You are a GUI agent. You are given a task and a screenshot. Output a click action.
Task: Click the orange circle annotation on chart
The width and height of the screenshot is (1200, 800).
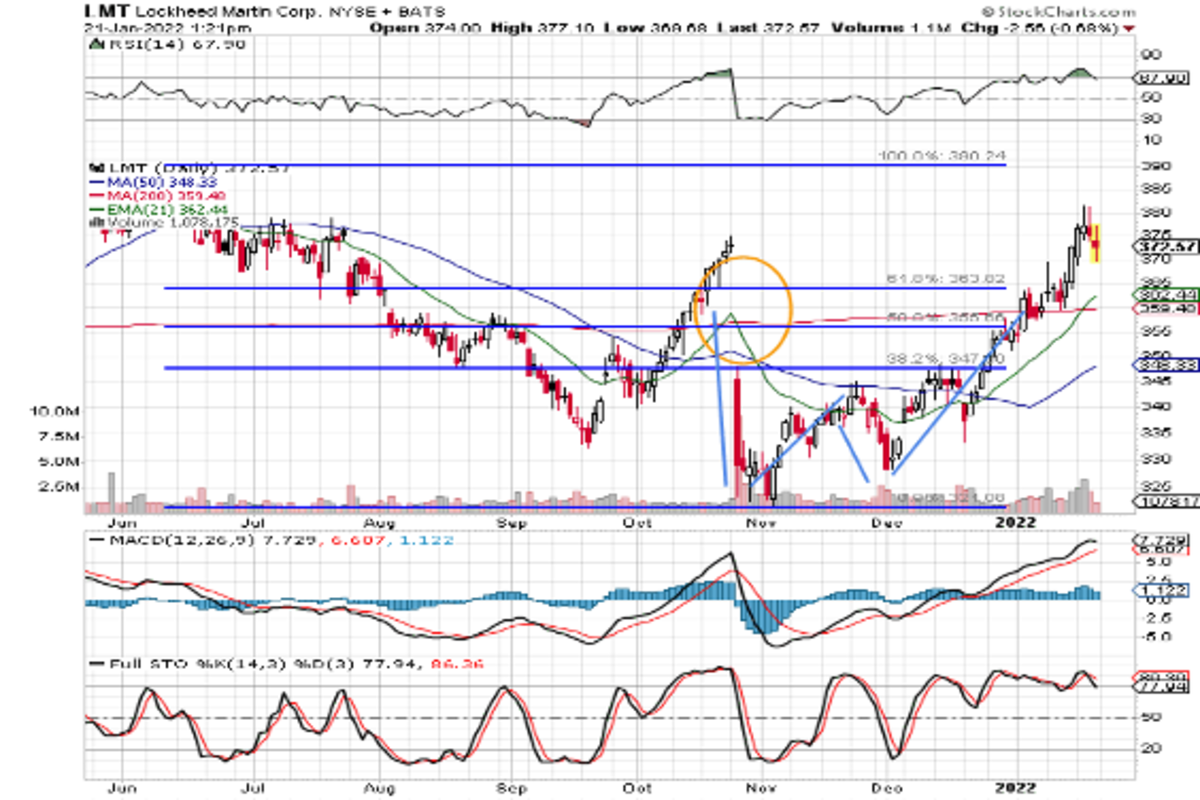[743, 309]
